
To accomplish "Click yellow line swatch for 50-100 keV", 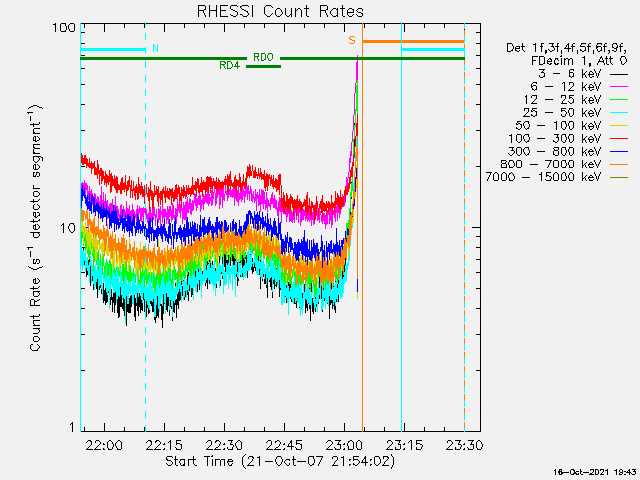I will [x=619, y=126].
